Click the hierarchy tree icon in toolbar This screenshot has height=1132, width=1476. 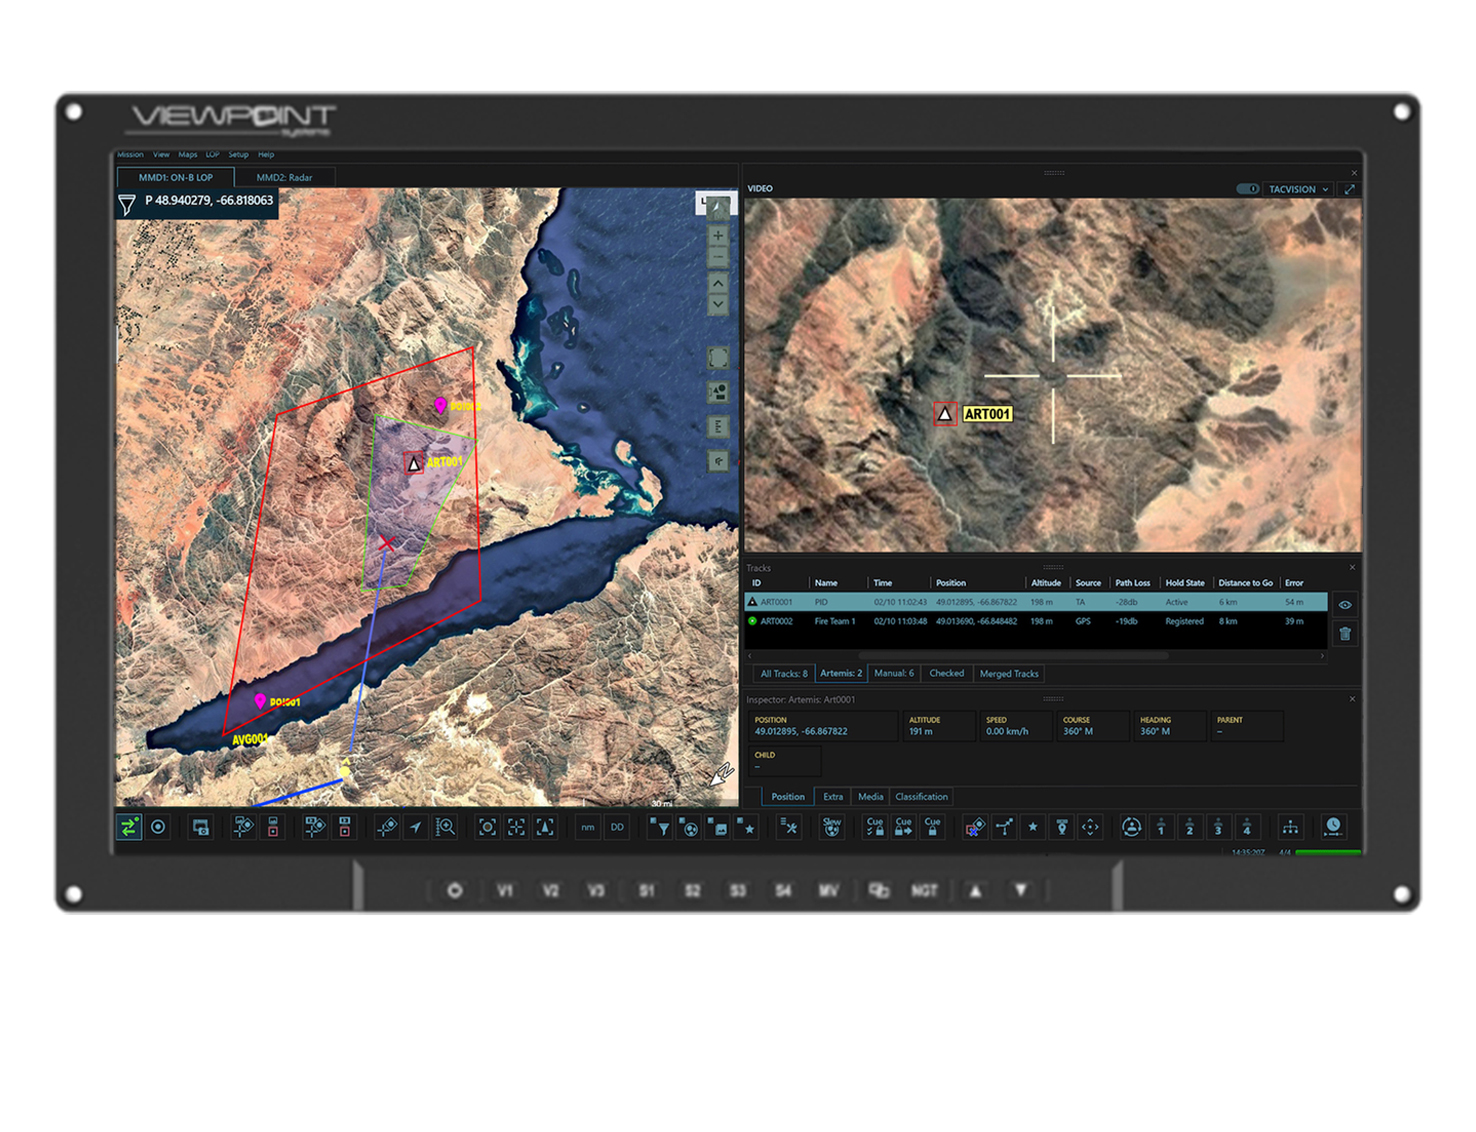[x=1290, y=827]
